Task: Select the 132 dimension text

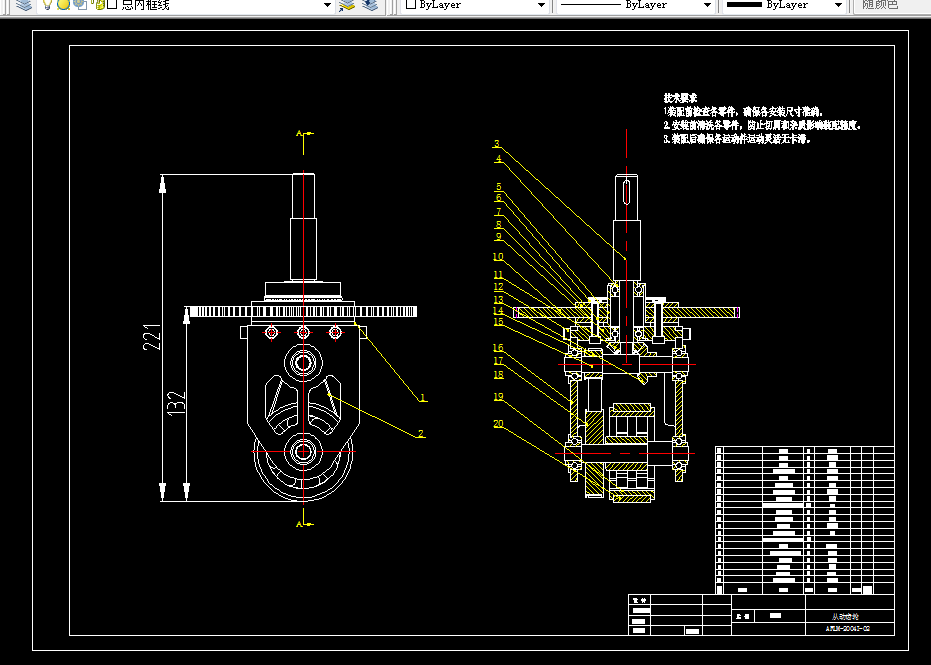Action: pyautogui.click(x=177, y=403)
